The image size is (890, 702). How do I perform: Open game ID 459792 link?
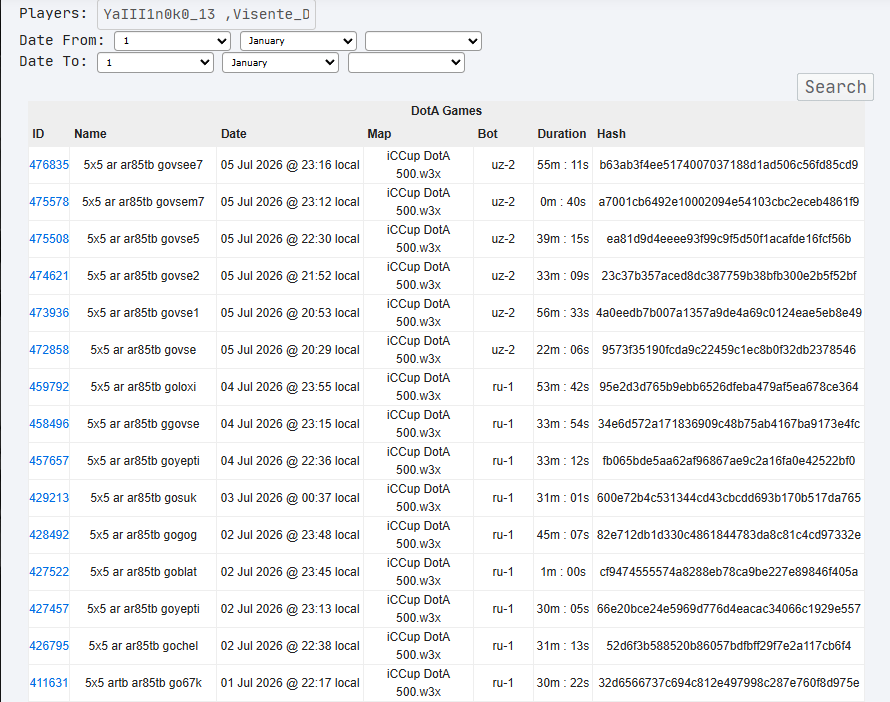pyautogui.click(x=49, y=386)
